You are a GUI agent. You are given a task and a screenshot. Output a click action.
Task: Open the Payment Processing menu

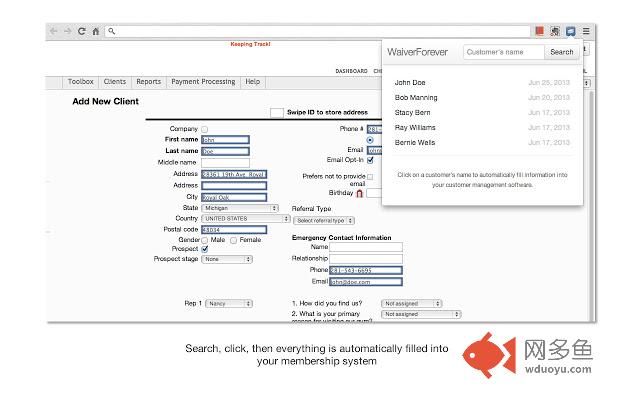[203, 82]
